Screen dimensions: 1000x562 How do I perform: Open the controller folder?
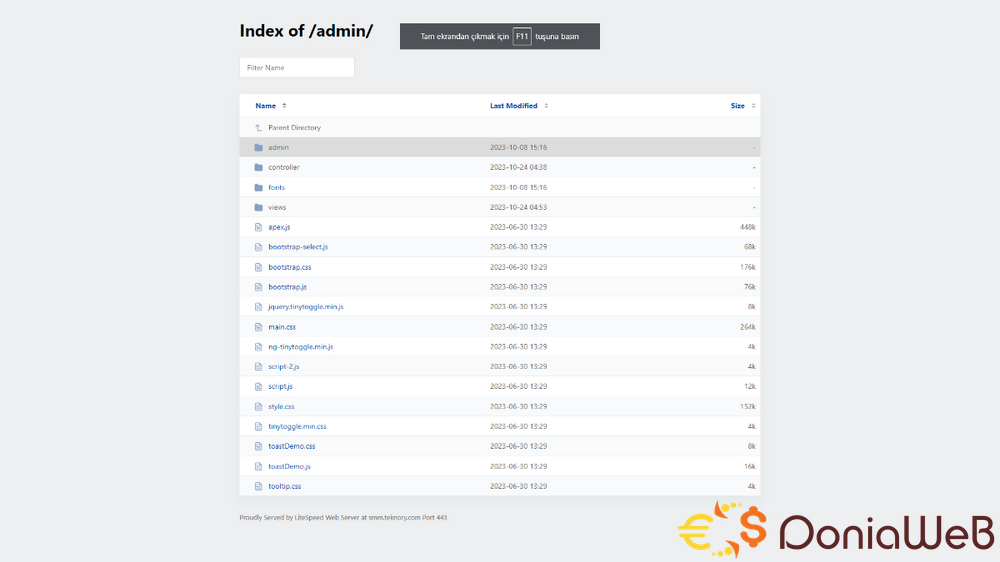point(284,167)
